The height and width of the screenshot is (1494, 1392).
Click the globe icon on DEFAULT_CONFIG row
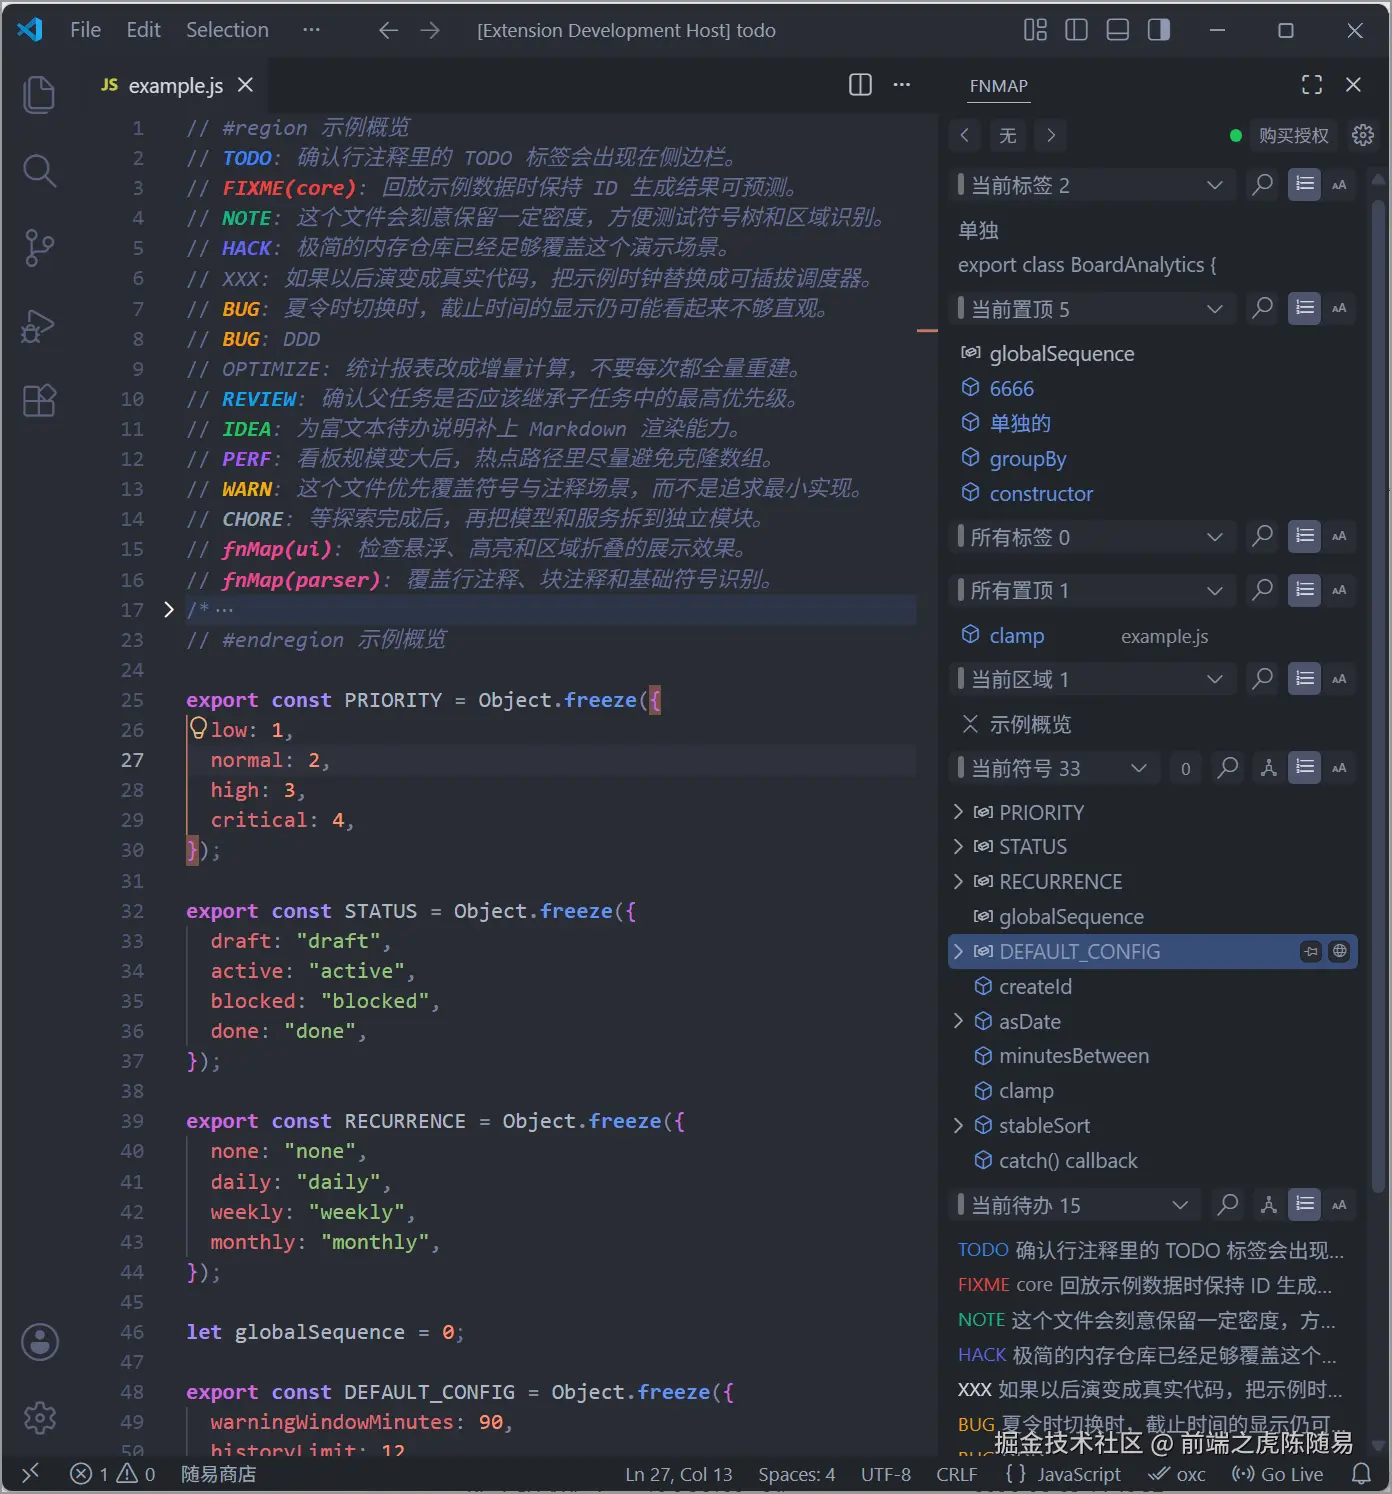(1340, 952)
